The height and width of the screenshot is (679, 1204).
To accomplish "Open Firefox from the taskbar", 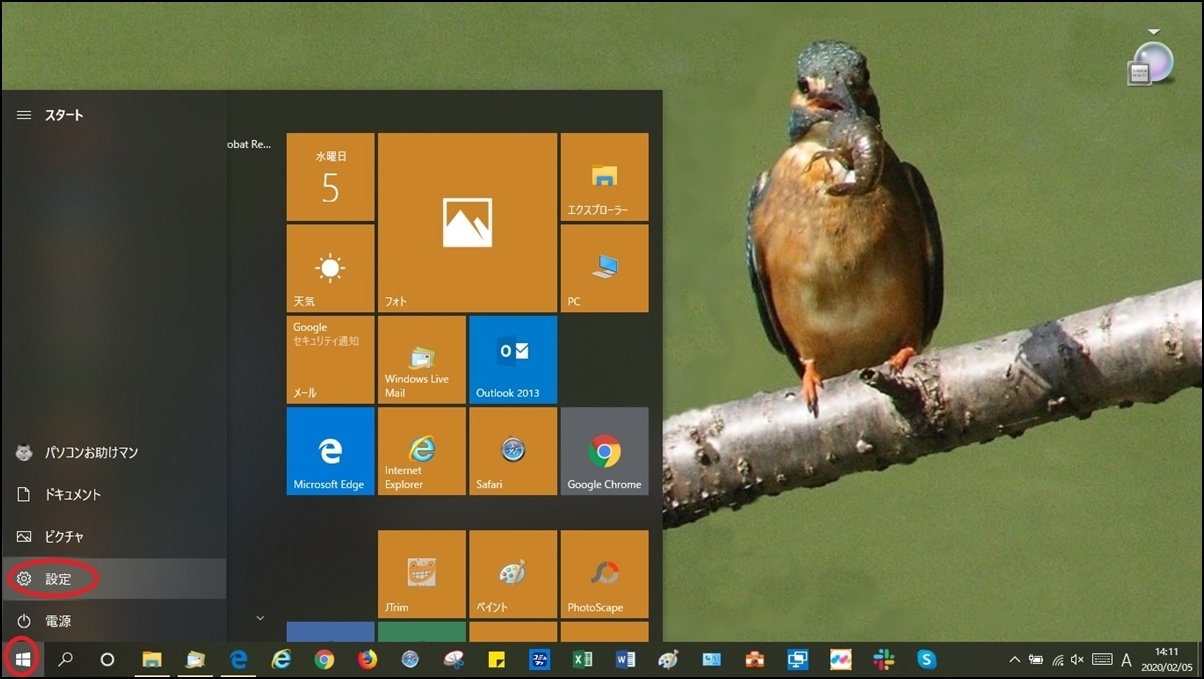I will tap(367, 659).
